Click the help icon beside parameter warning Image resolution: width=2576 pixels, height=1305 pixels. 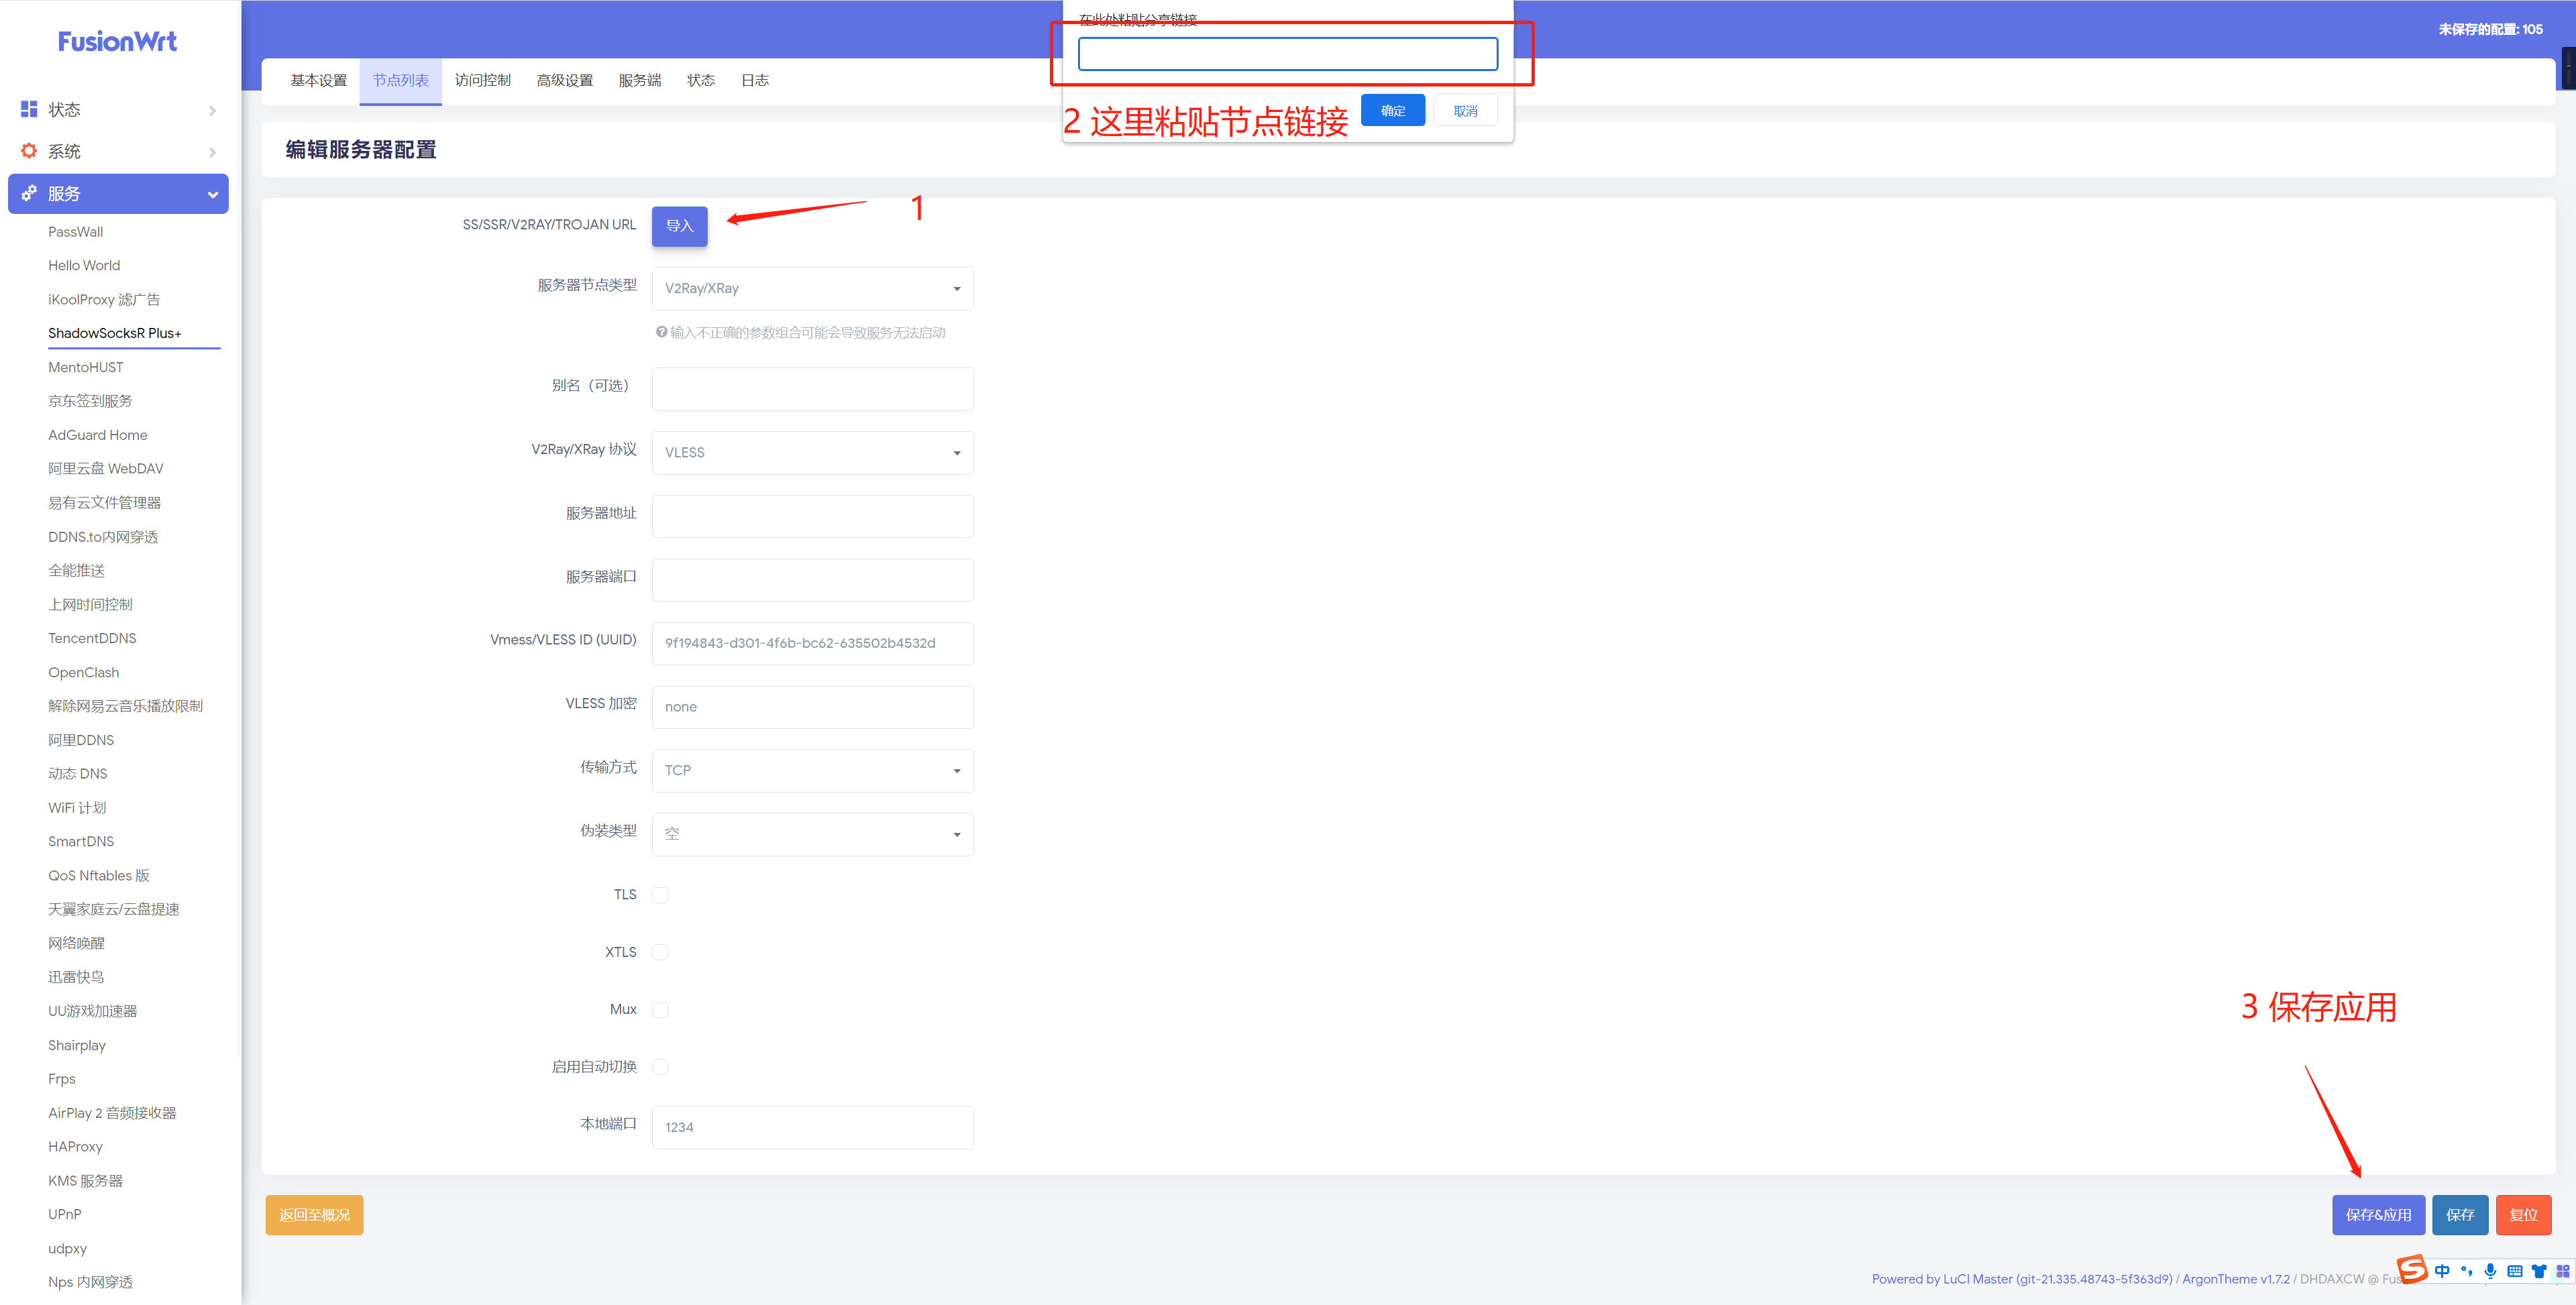[x=661, y=332]
